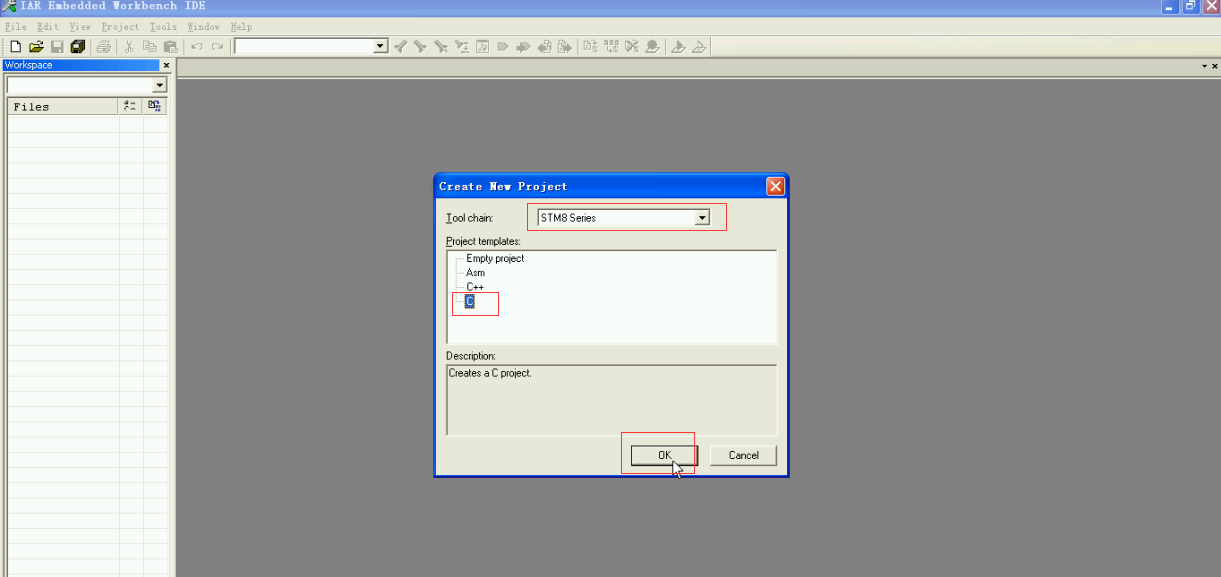Click the Next Bookmark toolbar icon
This screenshot has height=577, width=1221.
point(523,47)
